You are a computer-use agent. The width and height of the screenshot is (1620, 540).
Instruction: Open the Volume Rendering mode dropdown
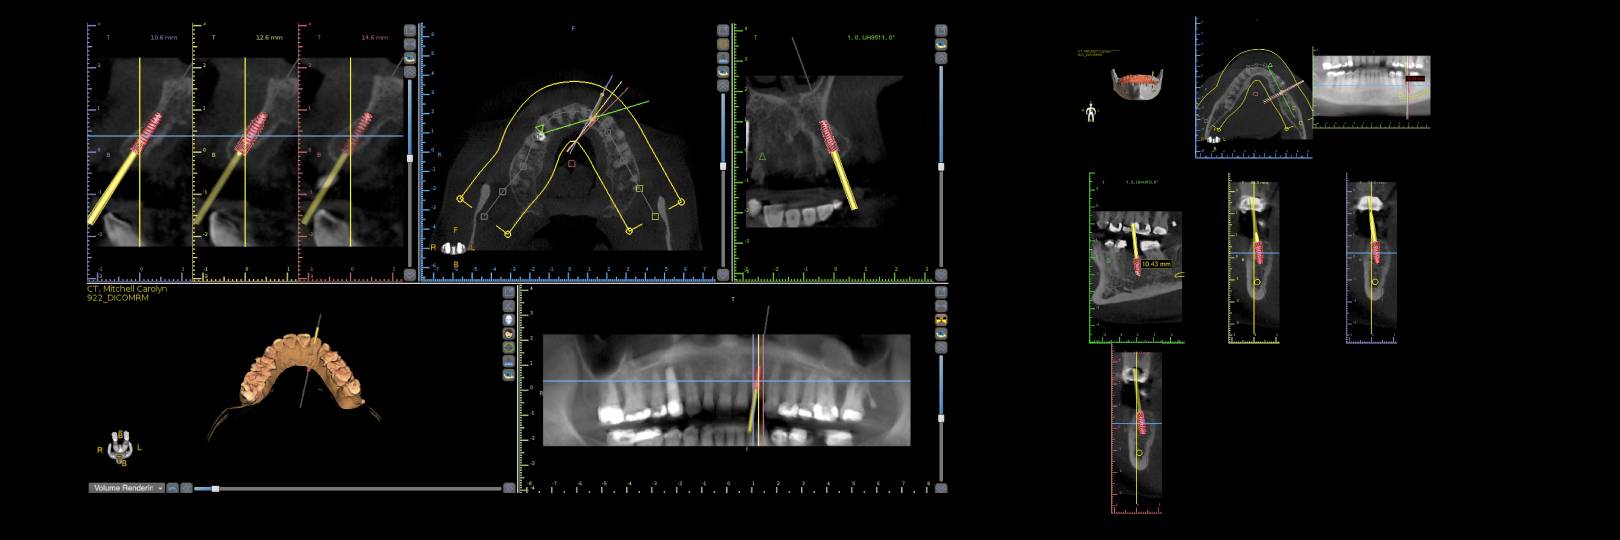coord(127,488)
